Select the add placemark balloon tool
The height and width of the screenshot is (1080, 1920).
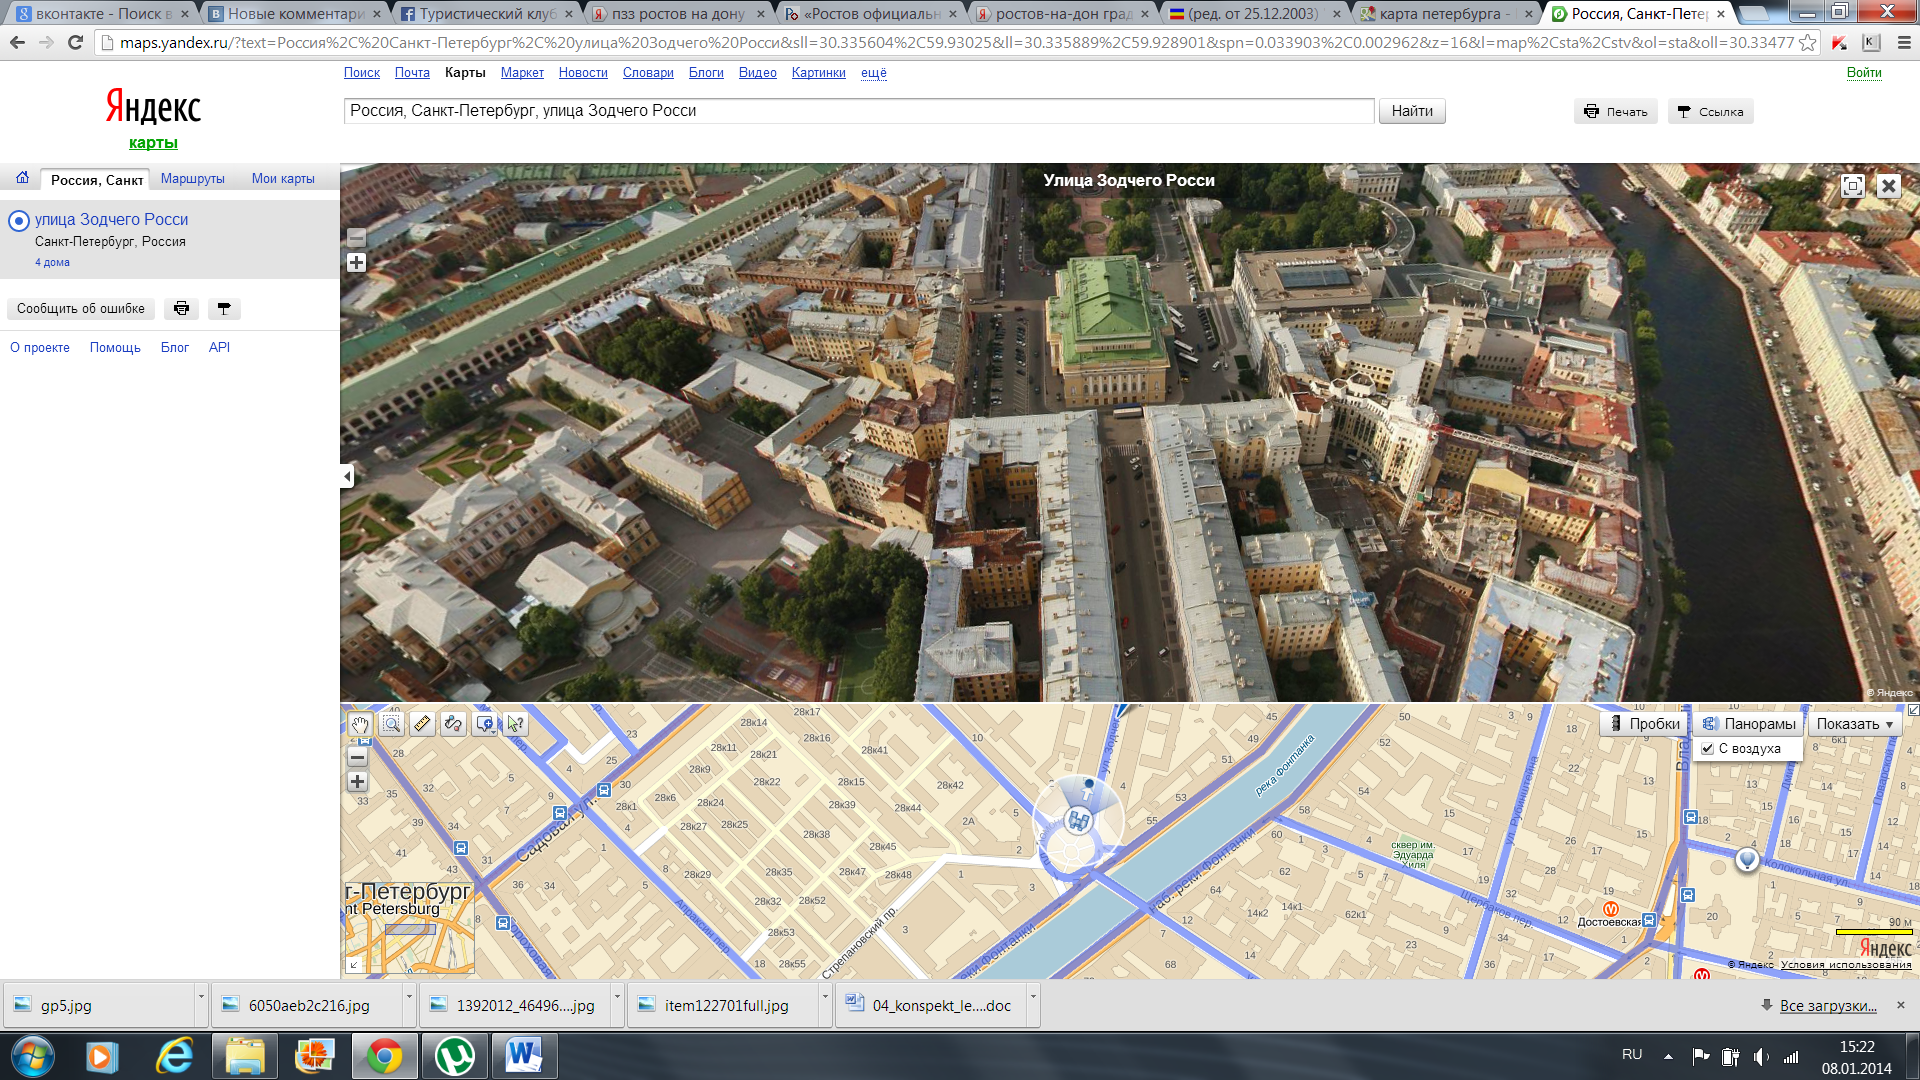point(485,724)
